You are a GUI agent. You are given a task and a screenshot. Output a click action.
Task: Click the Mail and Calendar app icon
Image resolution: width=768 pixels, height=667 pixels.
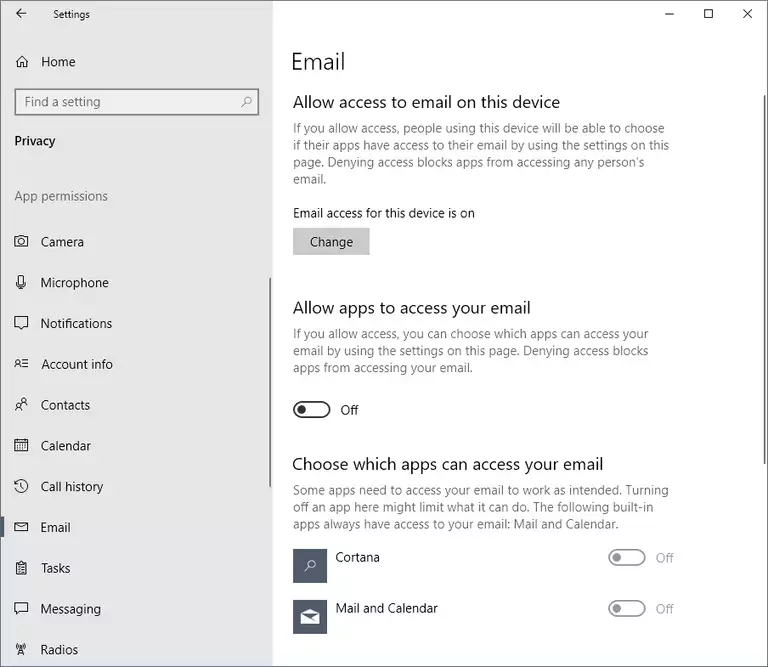click(310, 616)
